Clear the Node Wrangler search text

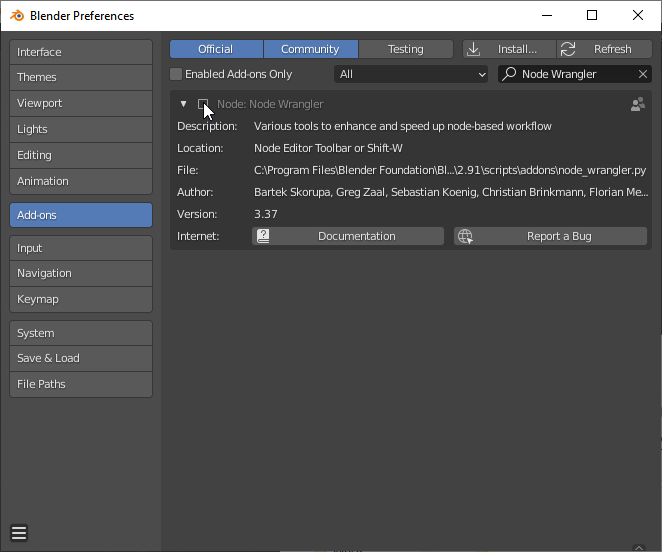point(643,74)
